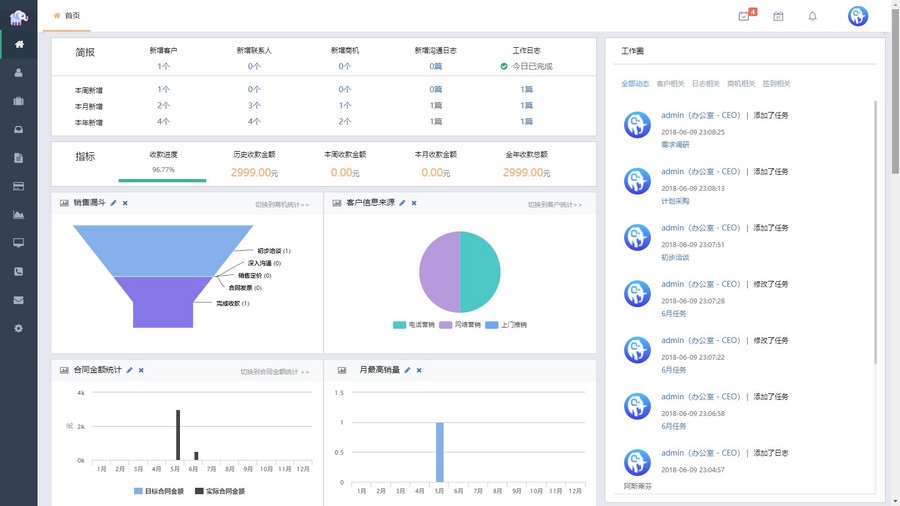Edit the 合同金额统计 panel with pencil icon
The width and height of the screenshot is (900, 506).
click(x=130, y=371)
